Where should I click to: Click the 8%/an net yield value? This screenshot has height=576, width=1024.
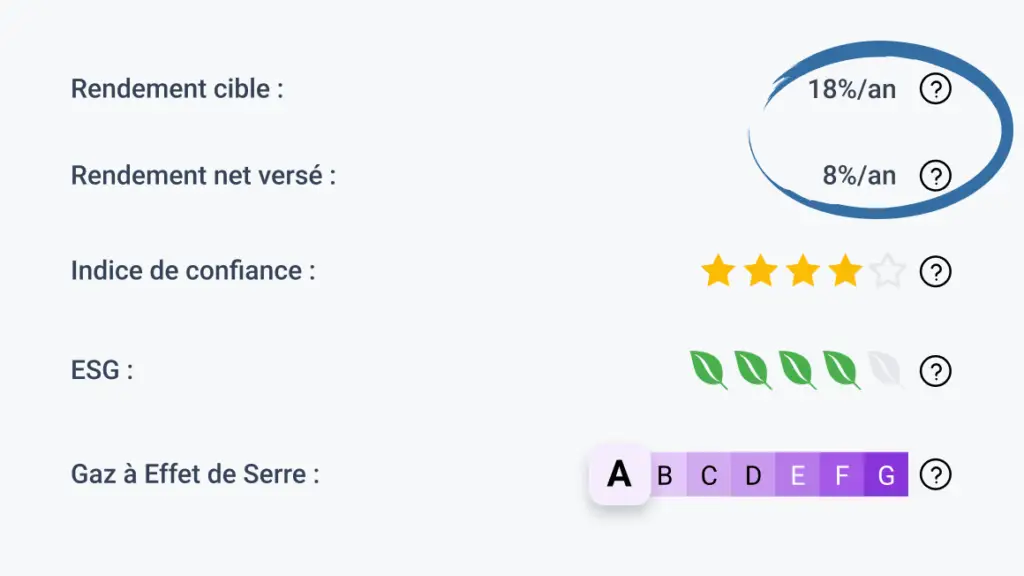point(859,176)
